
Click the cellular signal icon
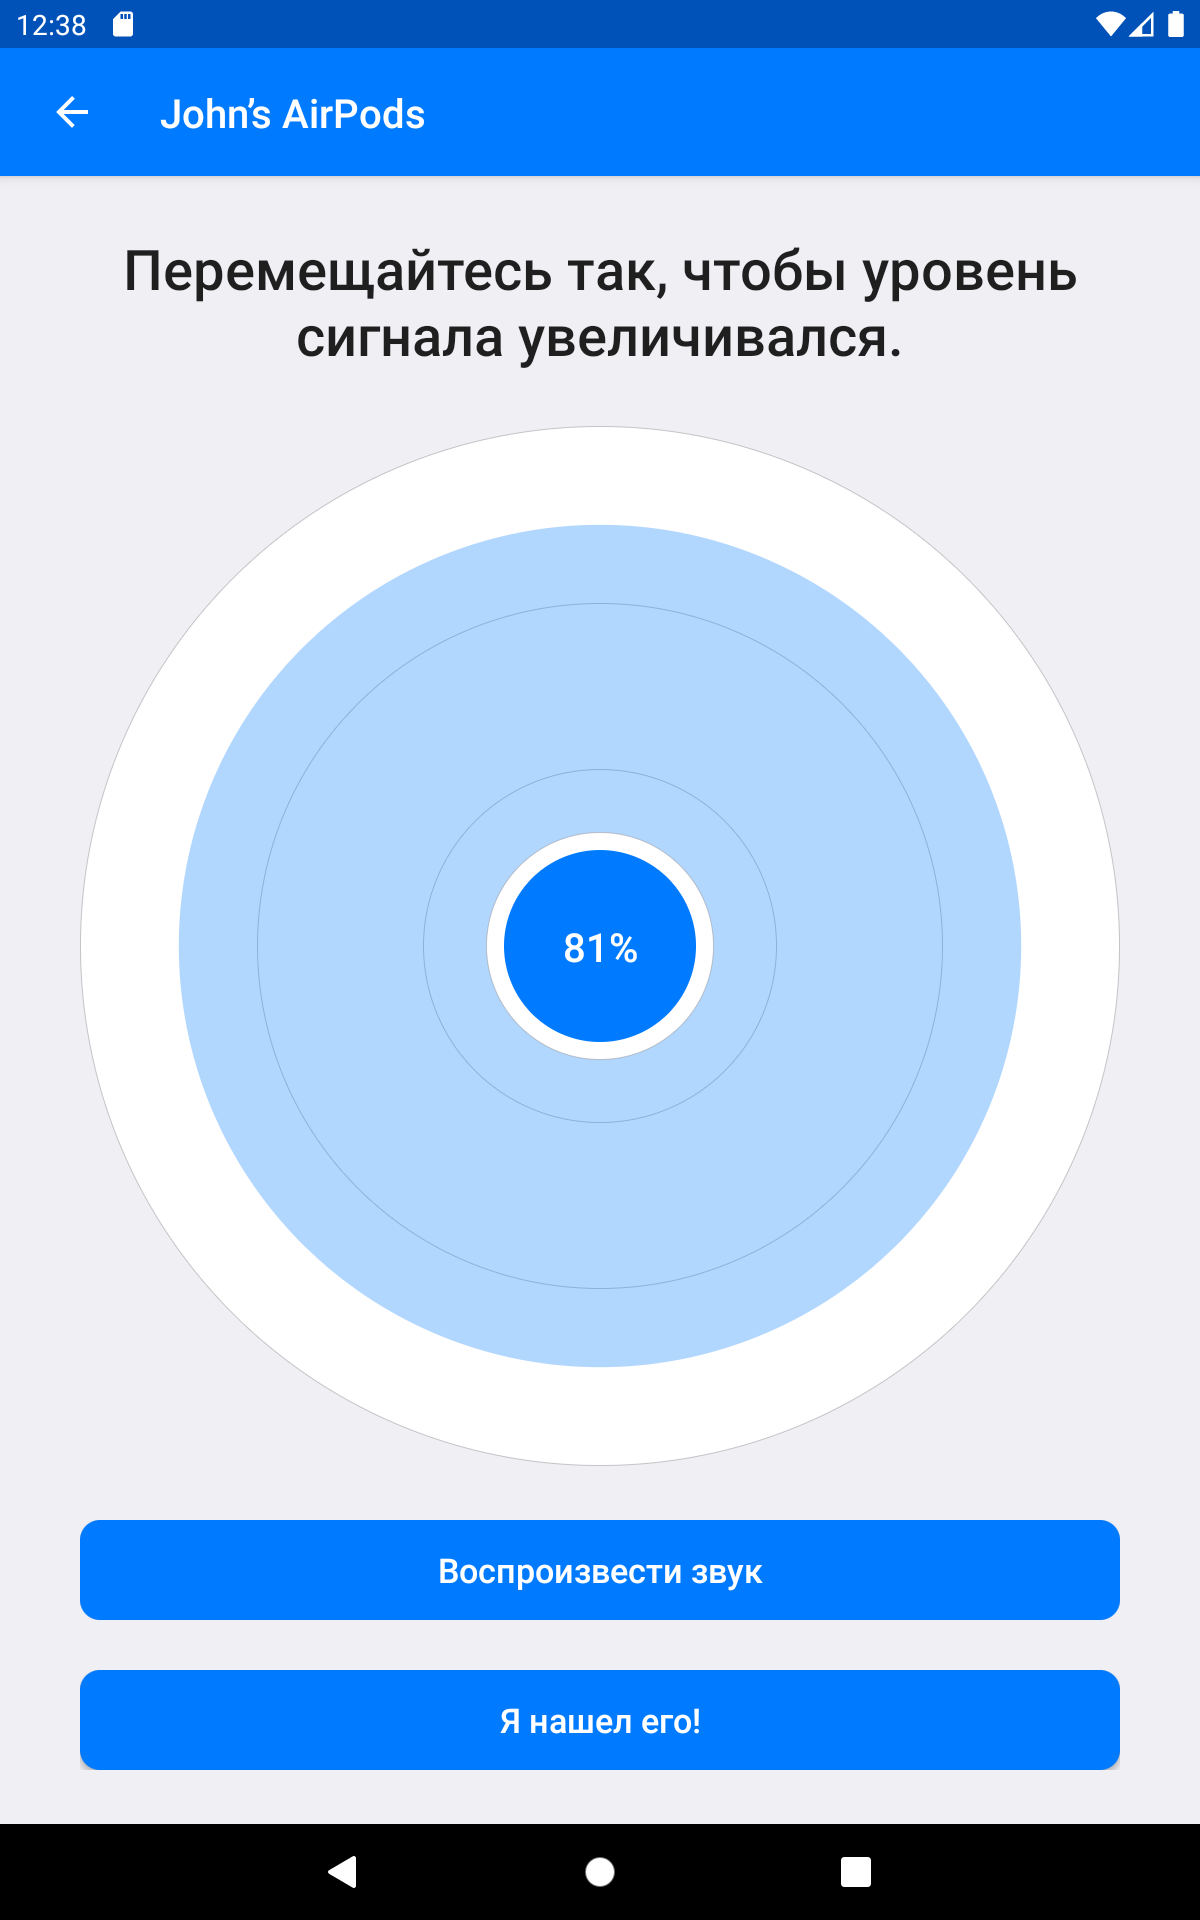click(1142, 24)
